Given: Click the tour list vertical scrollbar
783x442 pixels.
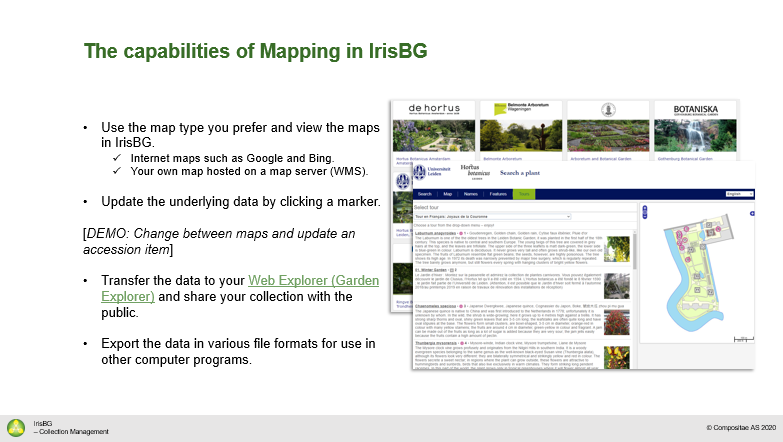Looking at the screenshot, I should pos(635,252).
